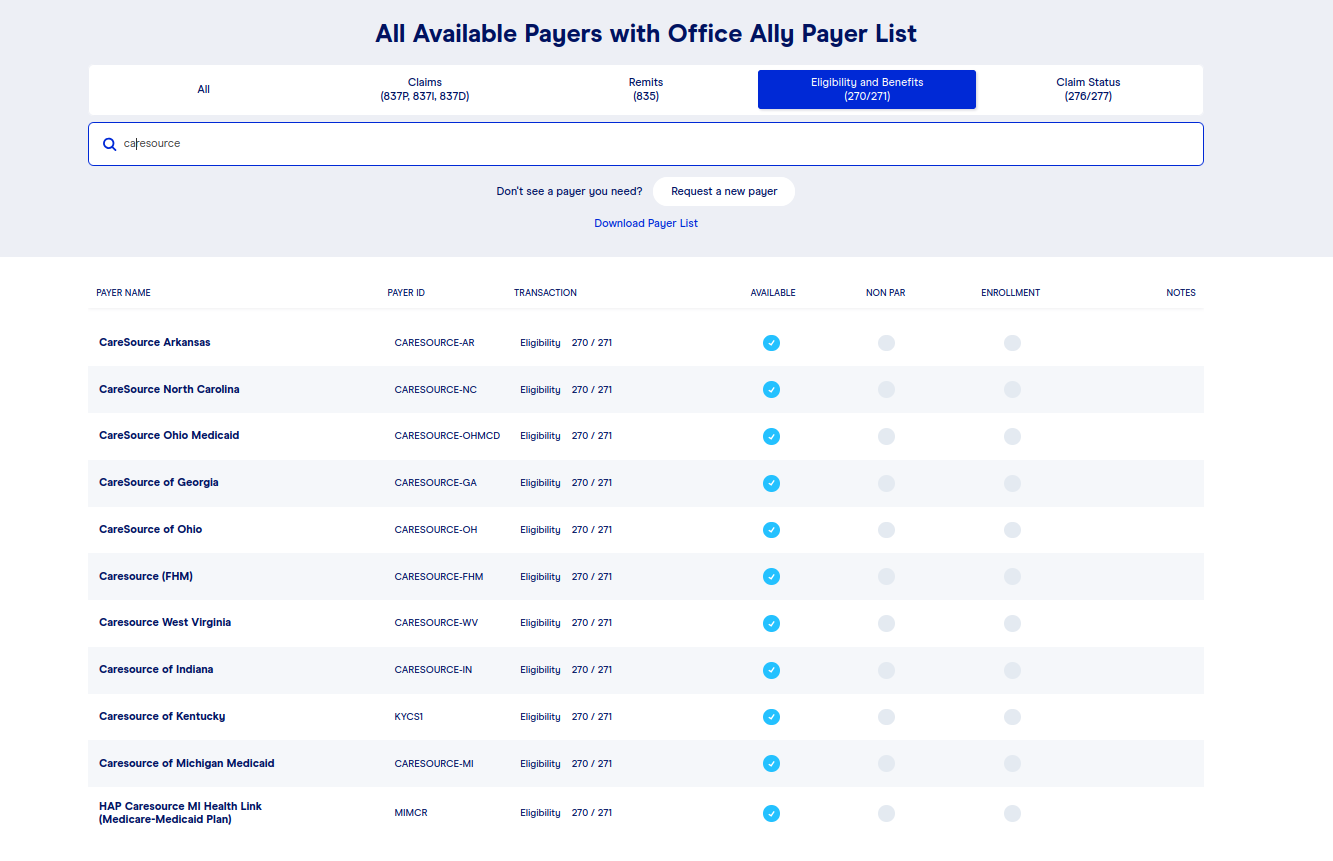Click Enrollment indicator for Caresource of Michigan Medicaid
The width and height of the screenshot is (1333, 861).
click(1012, 764)
